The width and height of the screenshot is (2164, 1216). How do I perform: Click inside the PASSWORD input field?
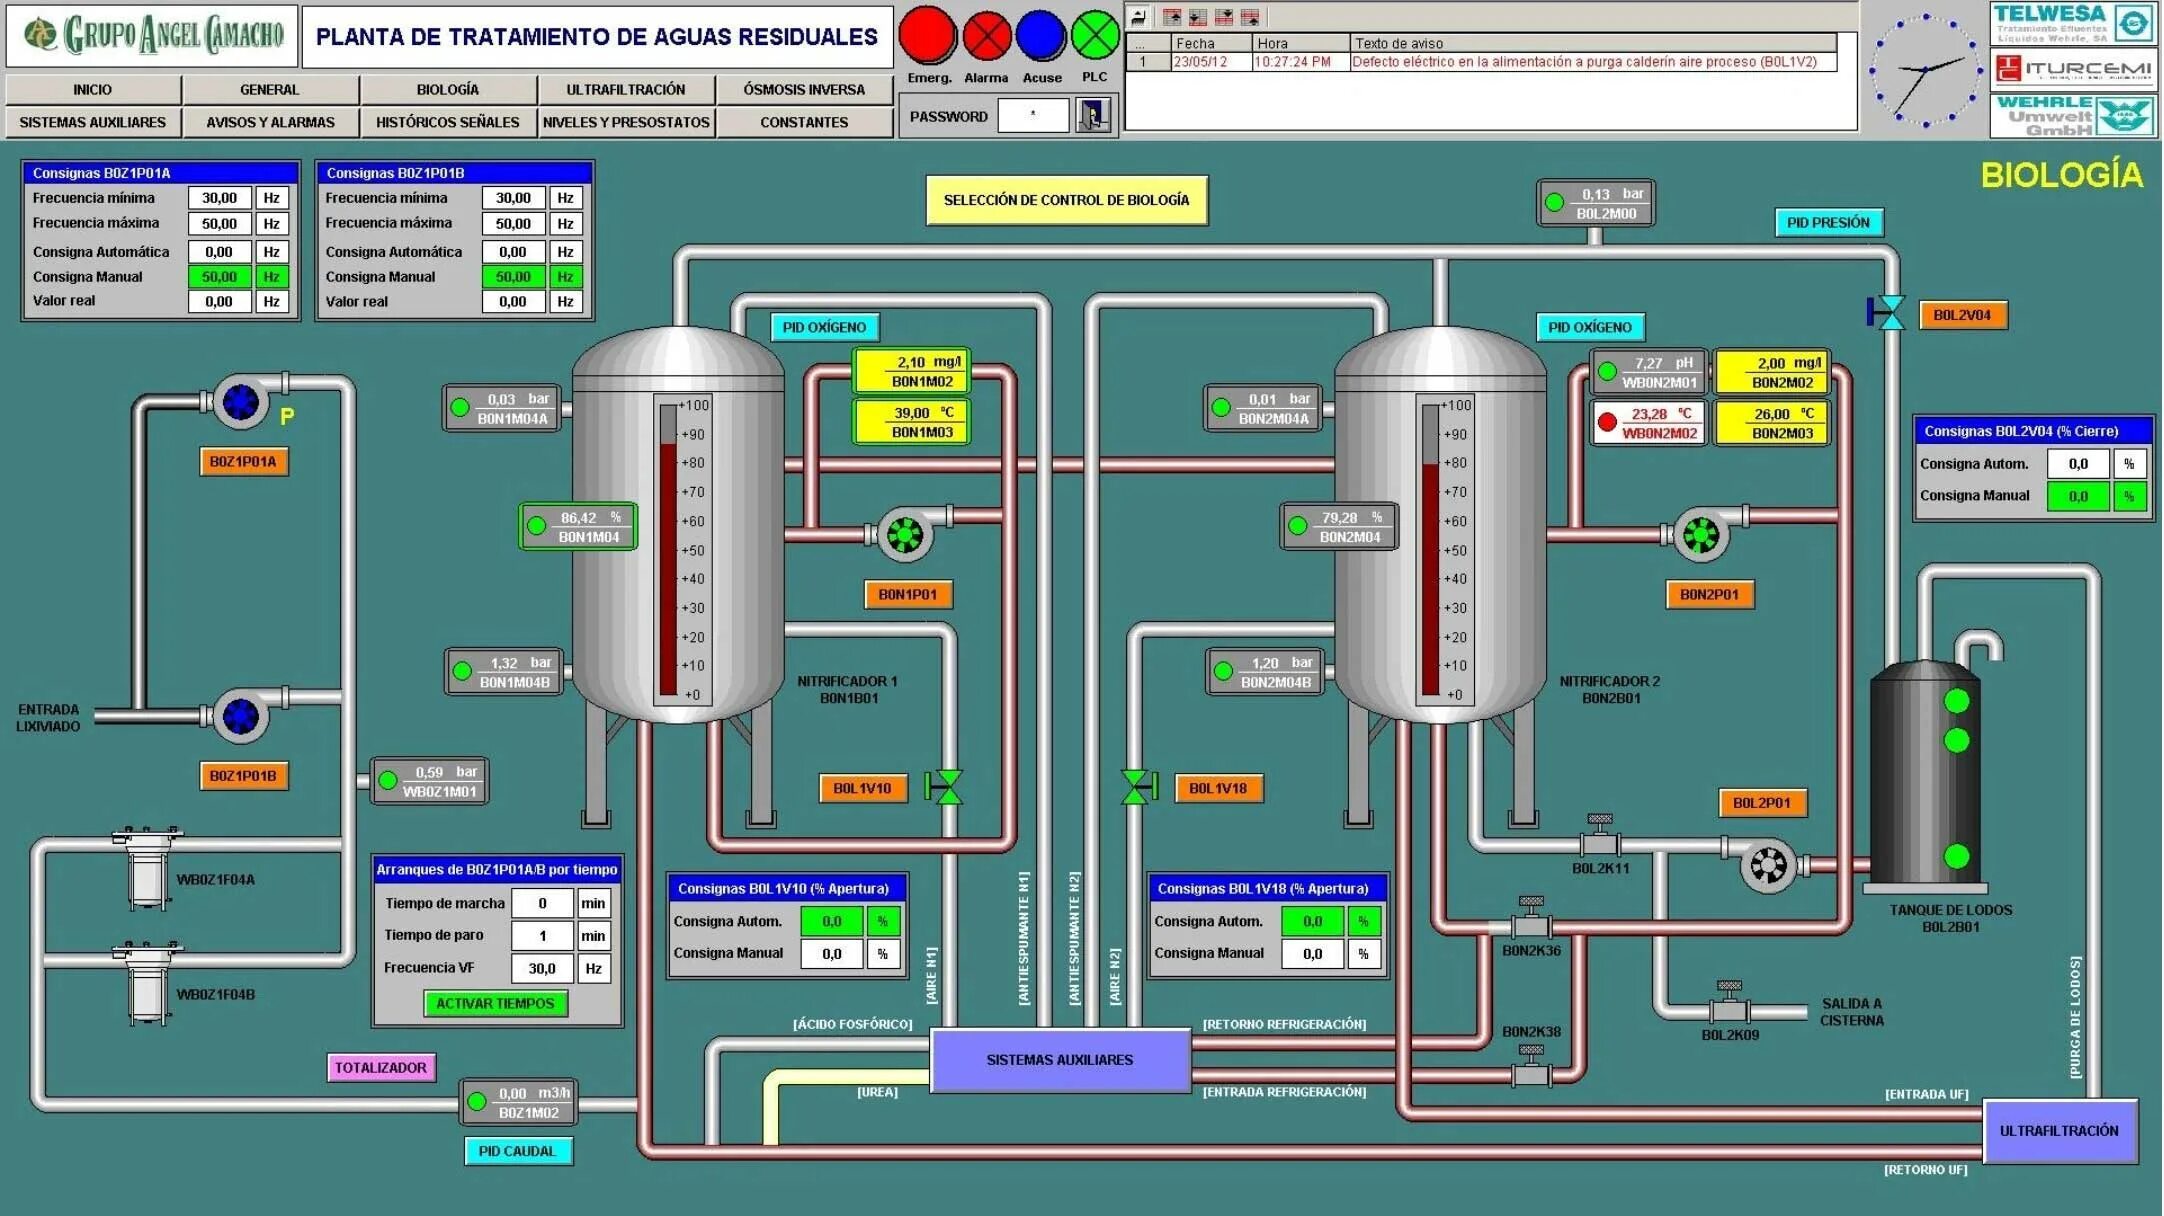point(1032,116)
